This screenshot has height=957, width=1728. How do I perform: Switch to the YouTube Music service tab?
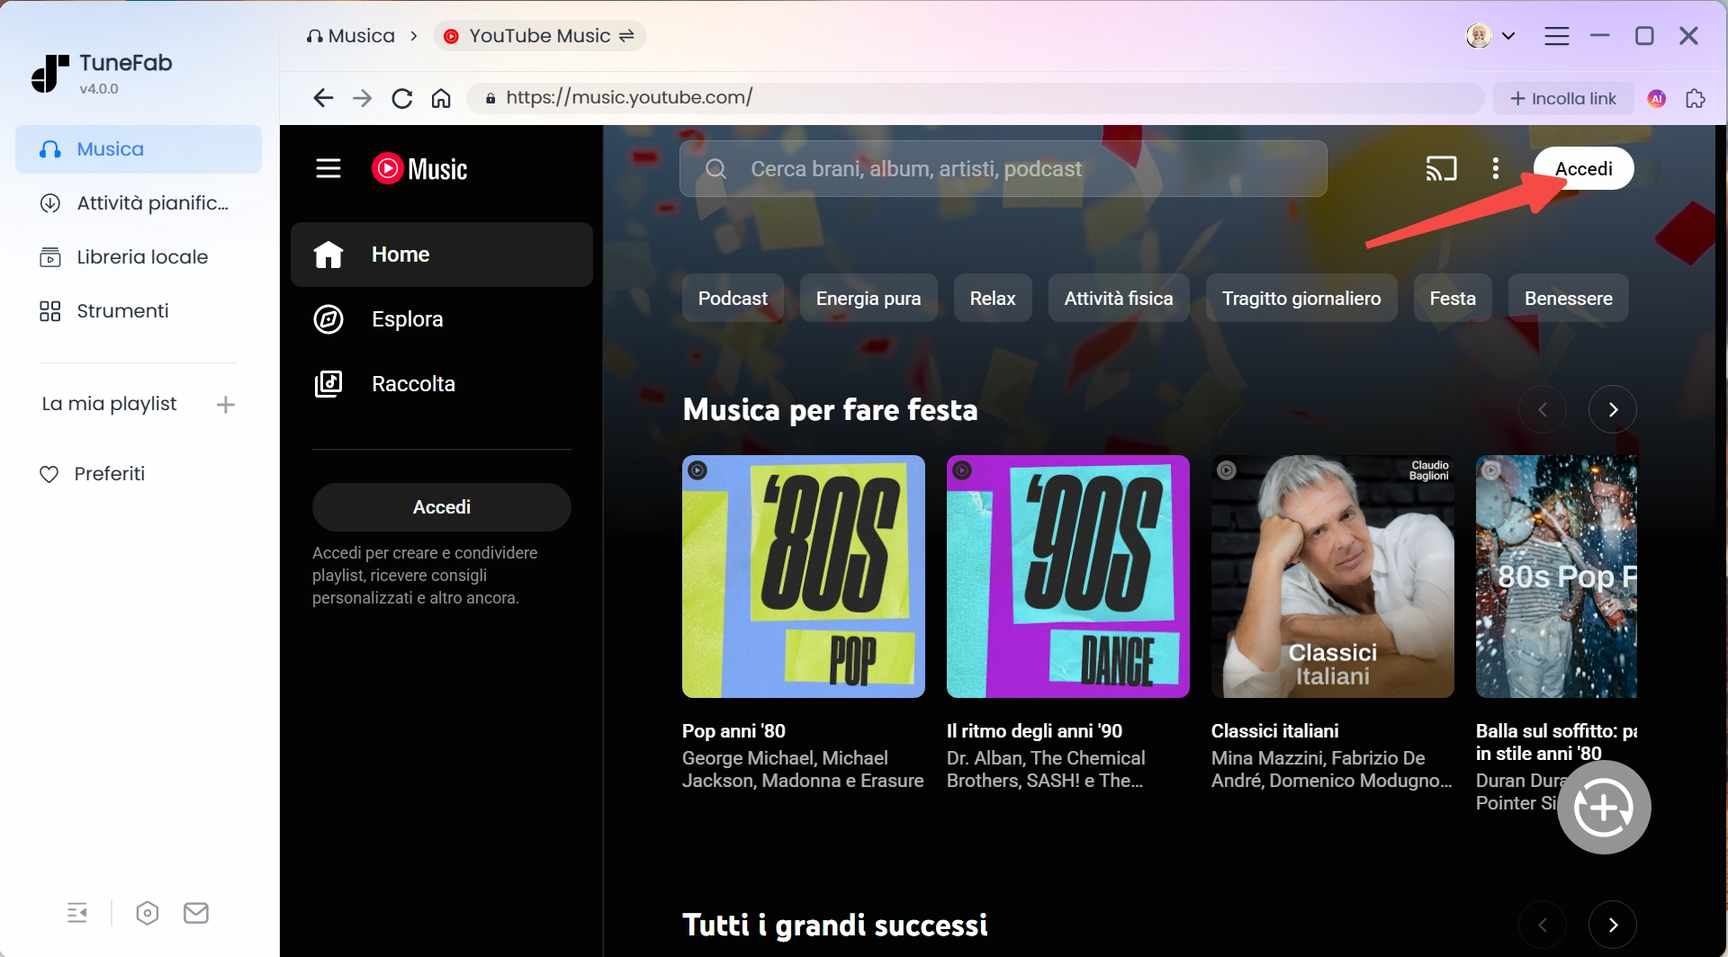(x=540, y=35)
